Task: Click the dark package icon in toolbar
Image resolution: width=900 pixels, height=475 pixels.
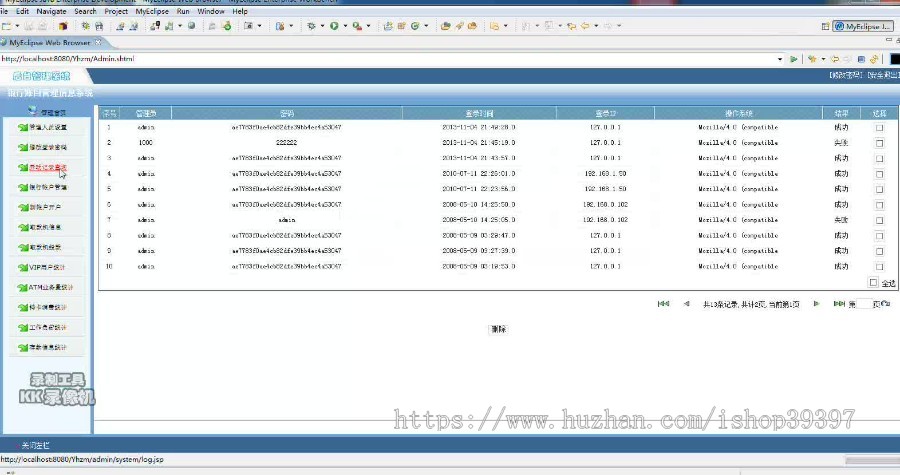Action: (63, 26)
